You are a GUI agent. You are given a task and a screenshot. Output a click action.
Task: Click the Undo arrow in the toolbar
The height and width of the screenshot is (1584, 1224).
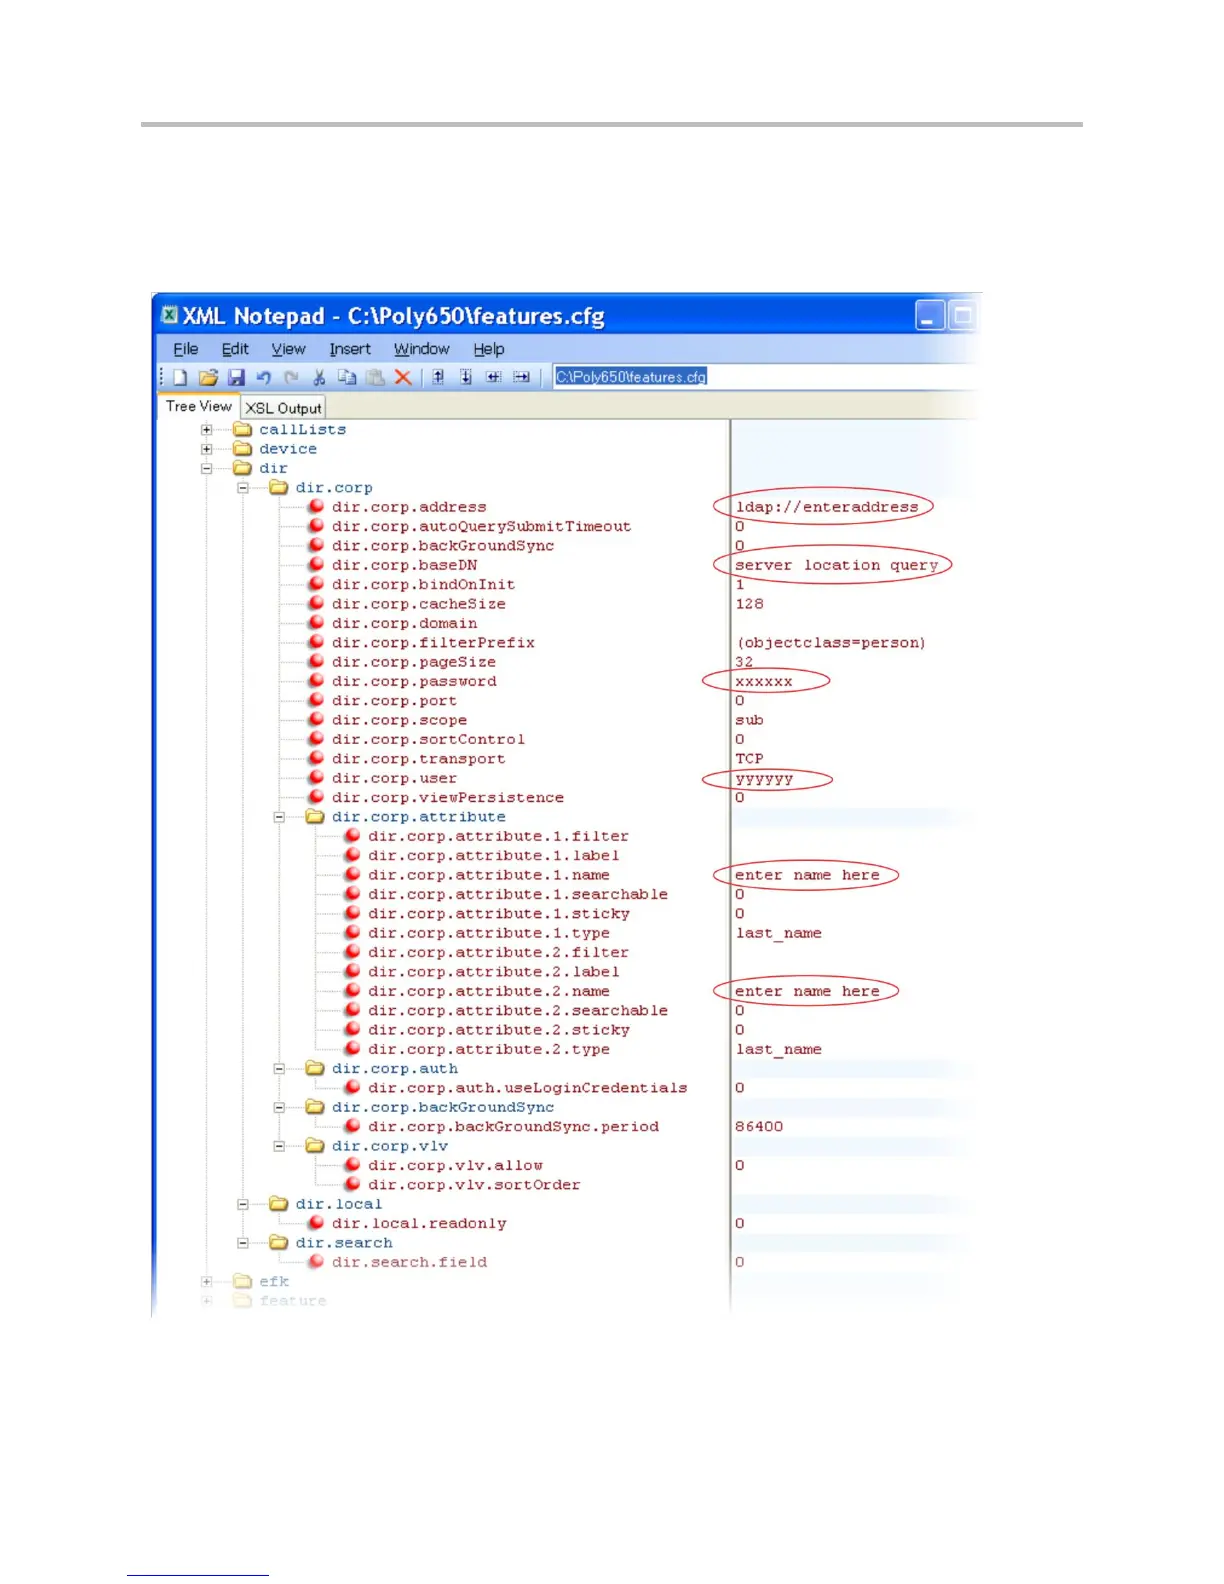[x=264, y=377]
